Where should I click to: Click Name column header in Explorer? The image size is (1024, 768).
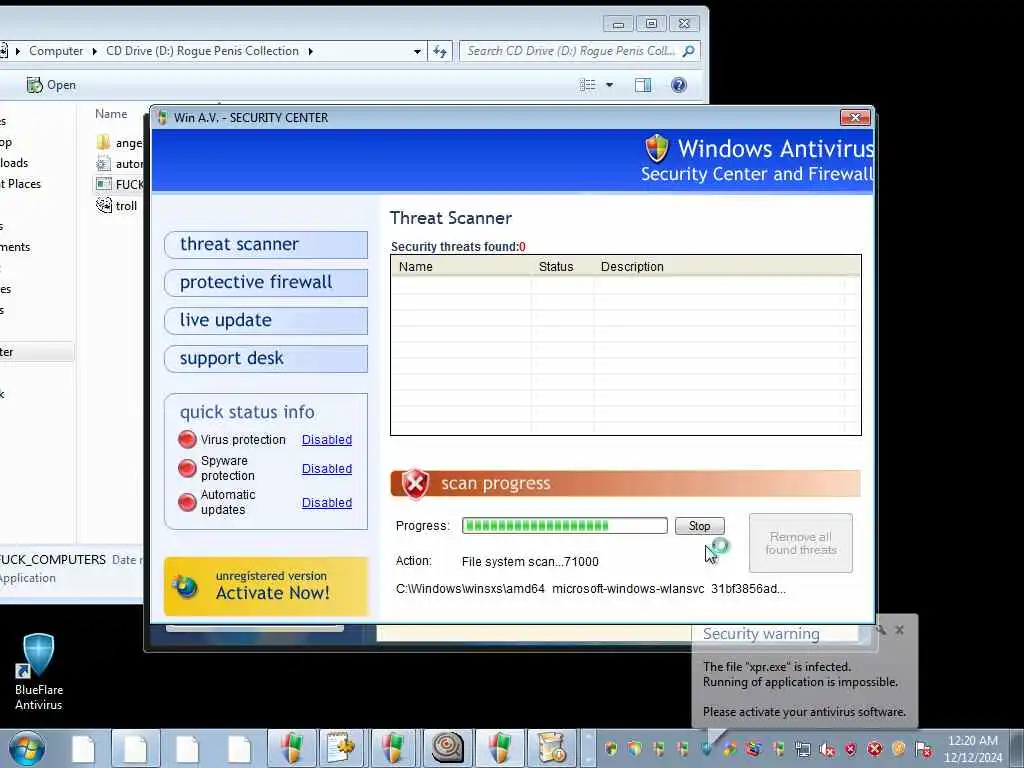[111, 114]
